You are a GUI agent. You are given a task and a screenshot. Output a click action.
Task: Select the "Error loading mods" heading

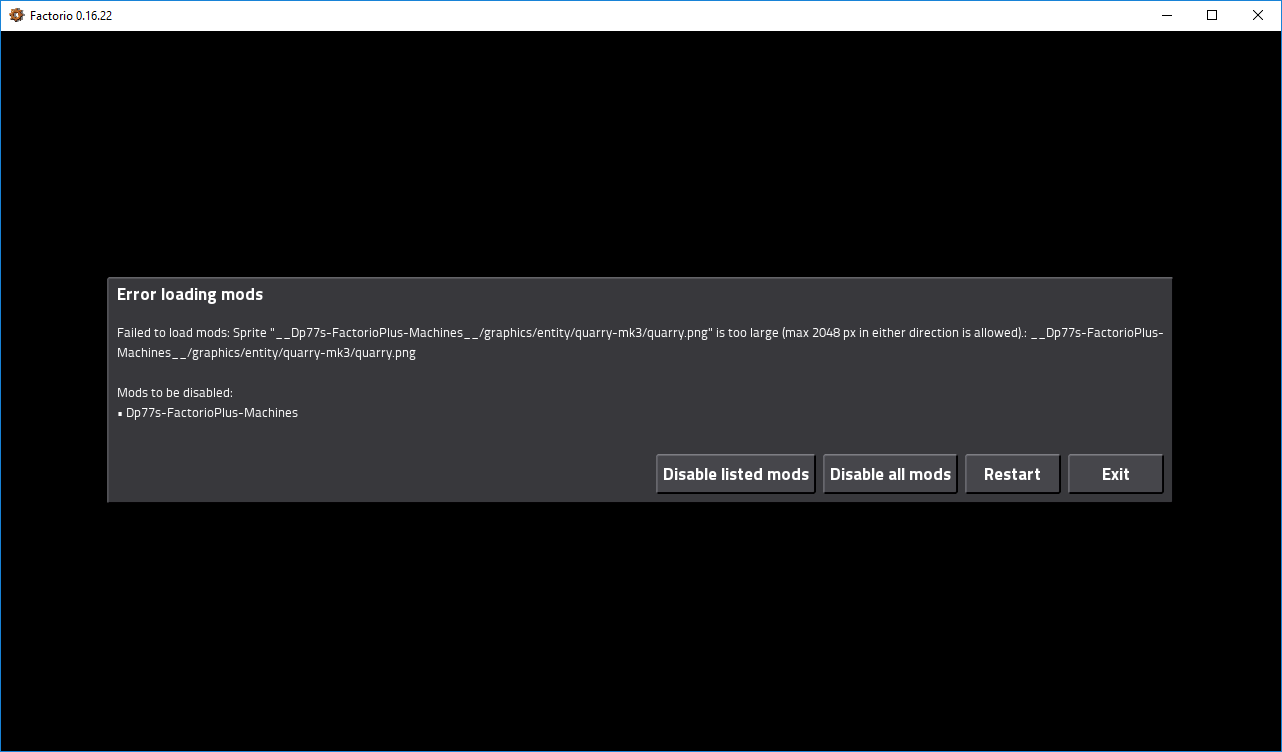point(190,294)
